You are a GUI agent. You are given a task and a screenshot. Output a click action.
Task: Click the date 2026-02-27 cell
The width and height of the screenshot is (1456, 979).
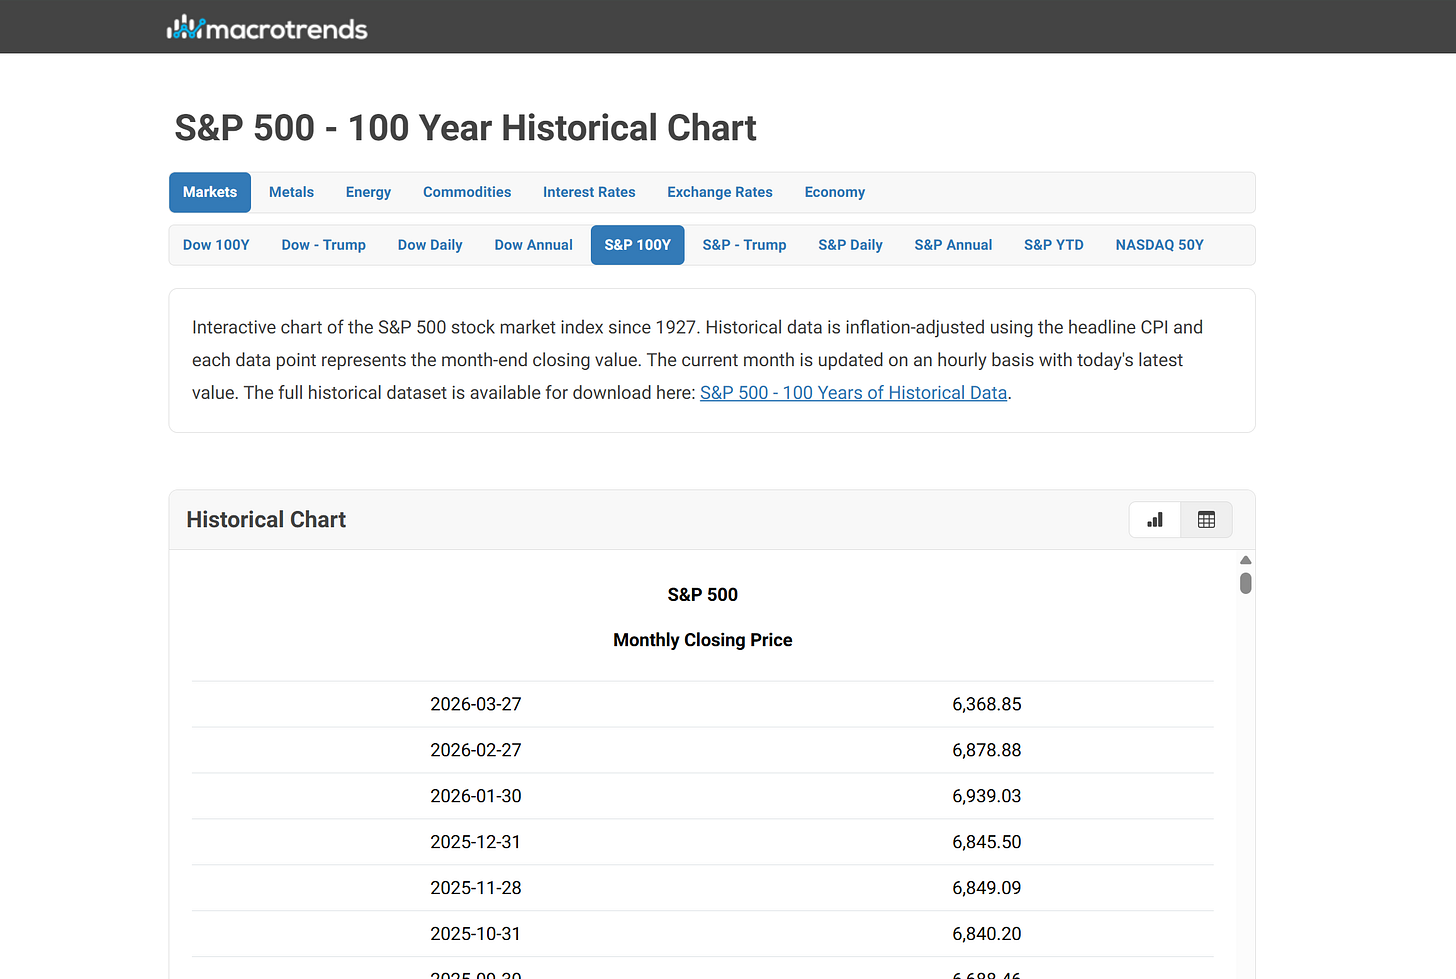(476, 750)
